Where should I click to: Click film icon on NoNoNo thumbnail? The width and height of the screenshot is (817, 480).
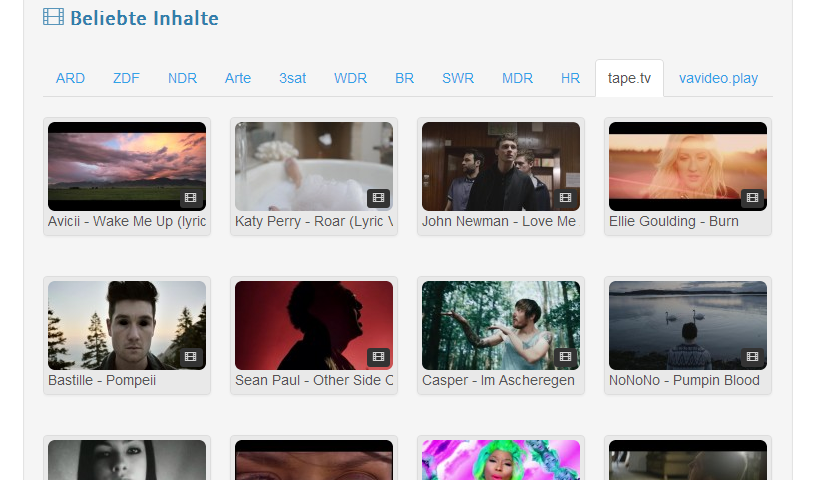click(752, 357)
